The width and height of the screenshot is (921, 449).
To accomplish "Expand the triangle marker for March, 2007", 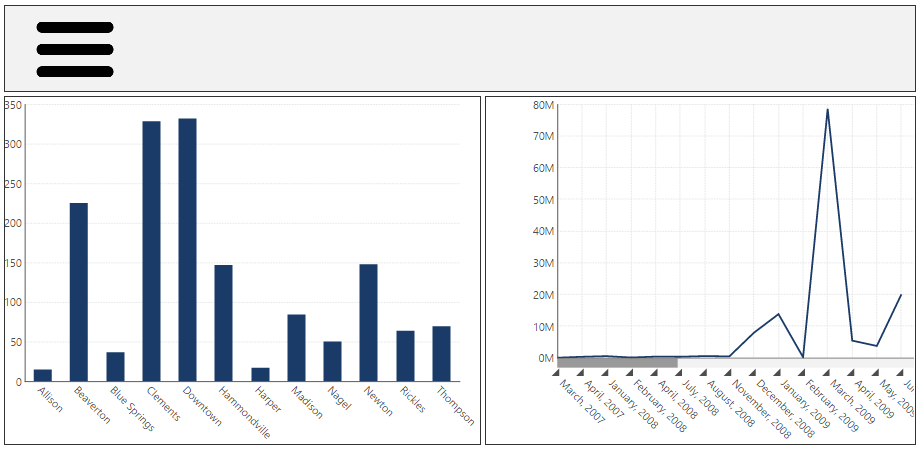I will coord(556,373).
